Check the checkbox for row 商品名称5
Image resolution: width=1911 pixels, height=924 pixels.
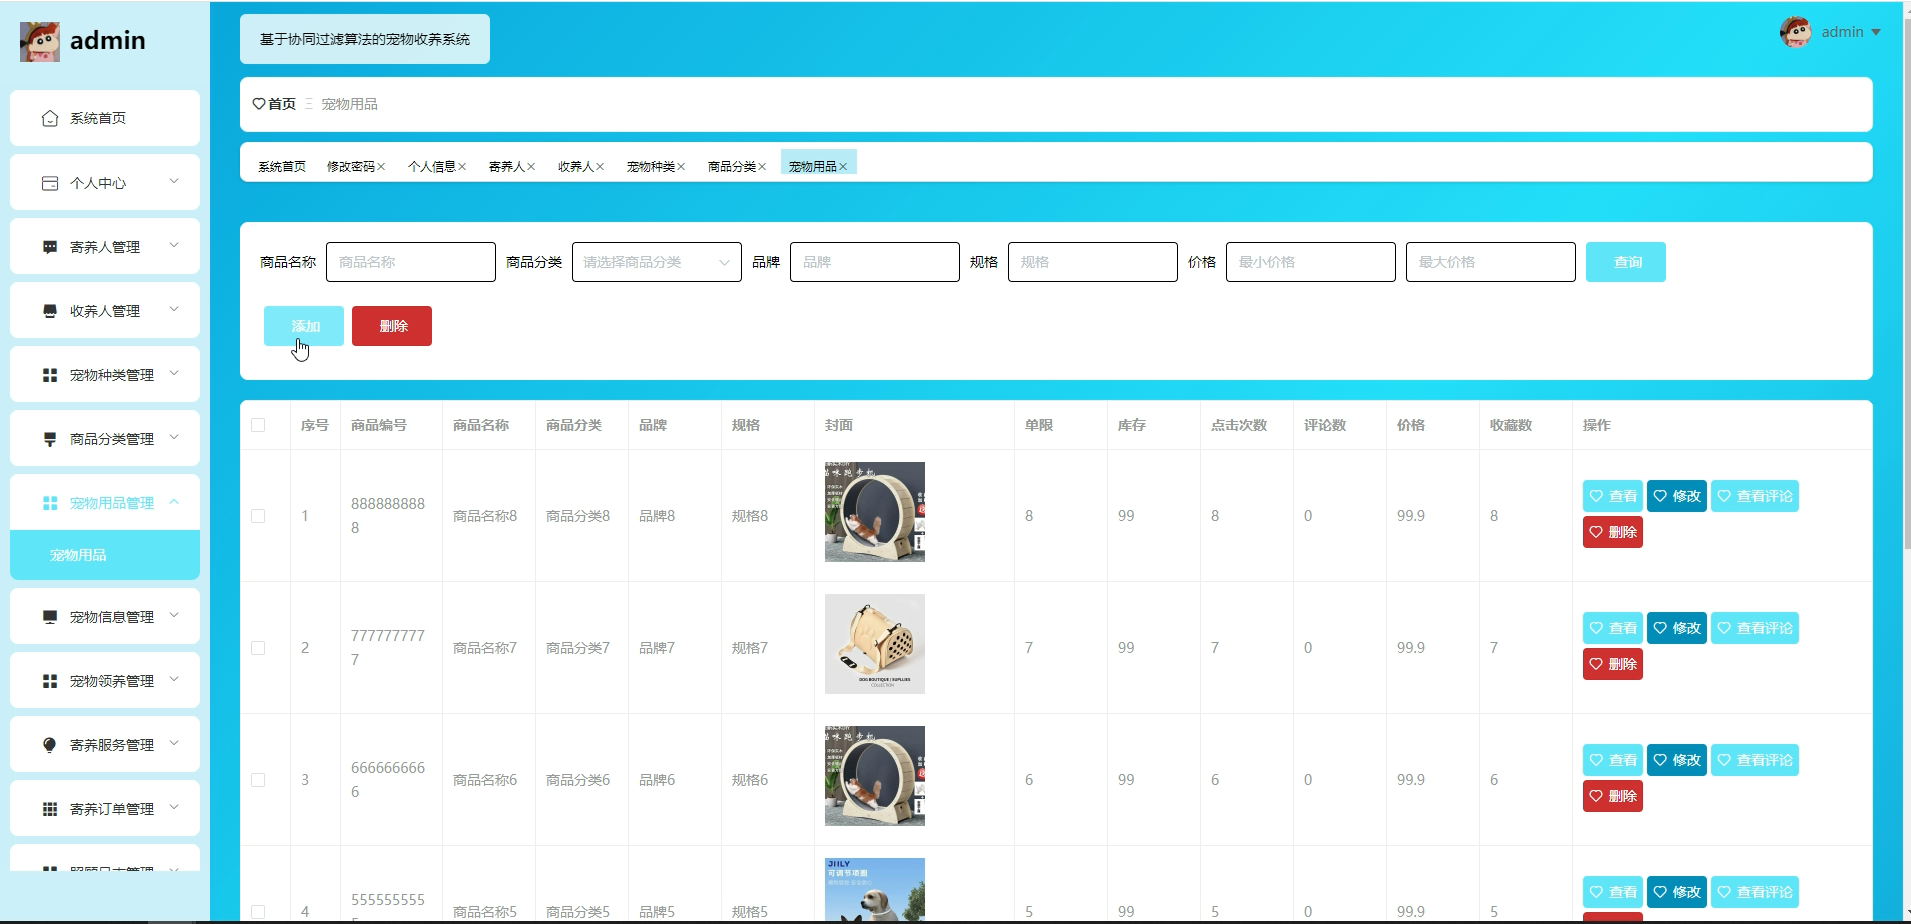(258, 912)
